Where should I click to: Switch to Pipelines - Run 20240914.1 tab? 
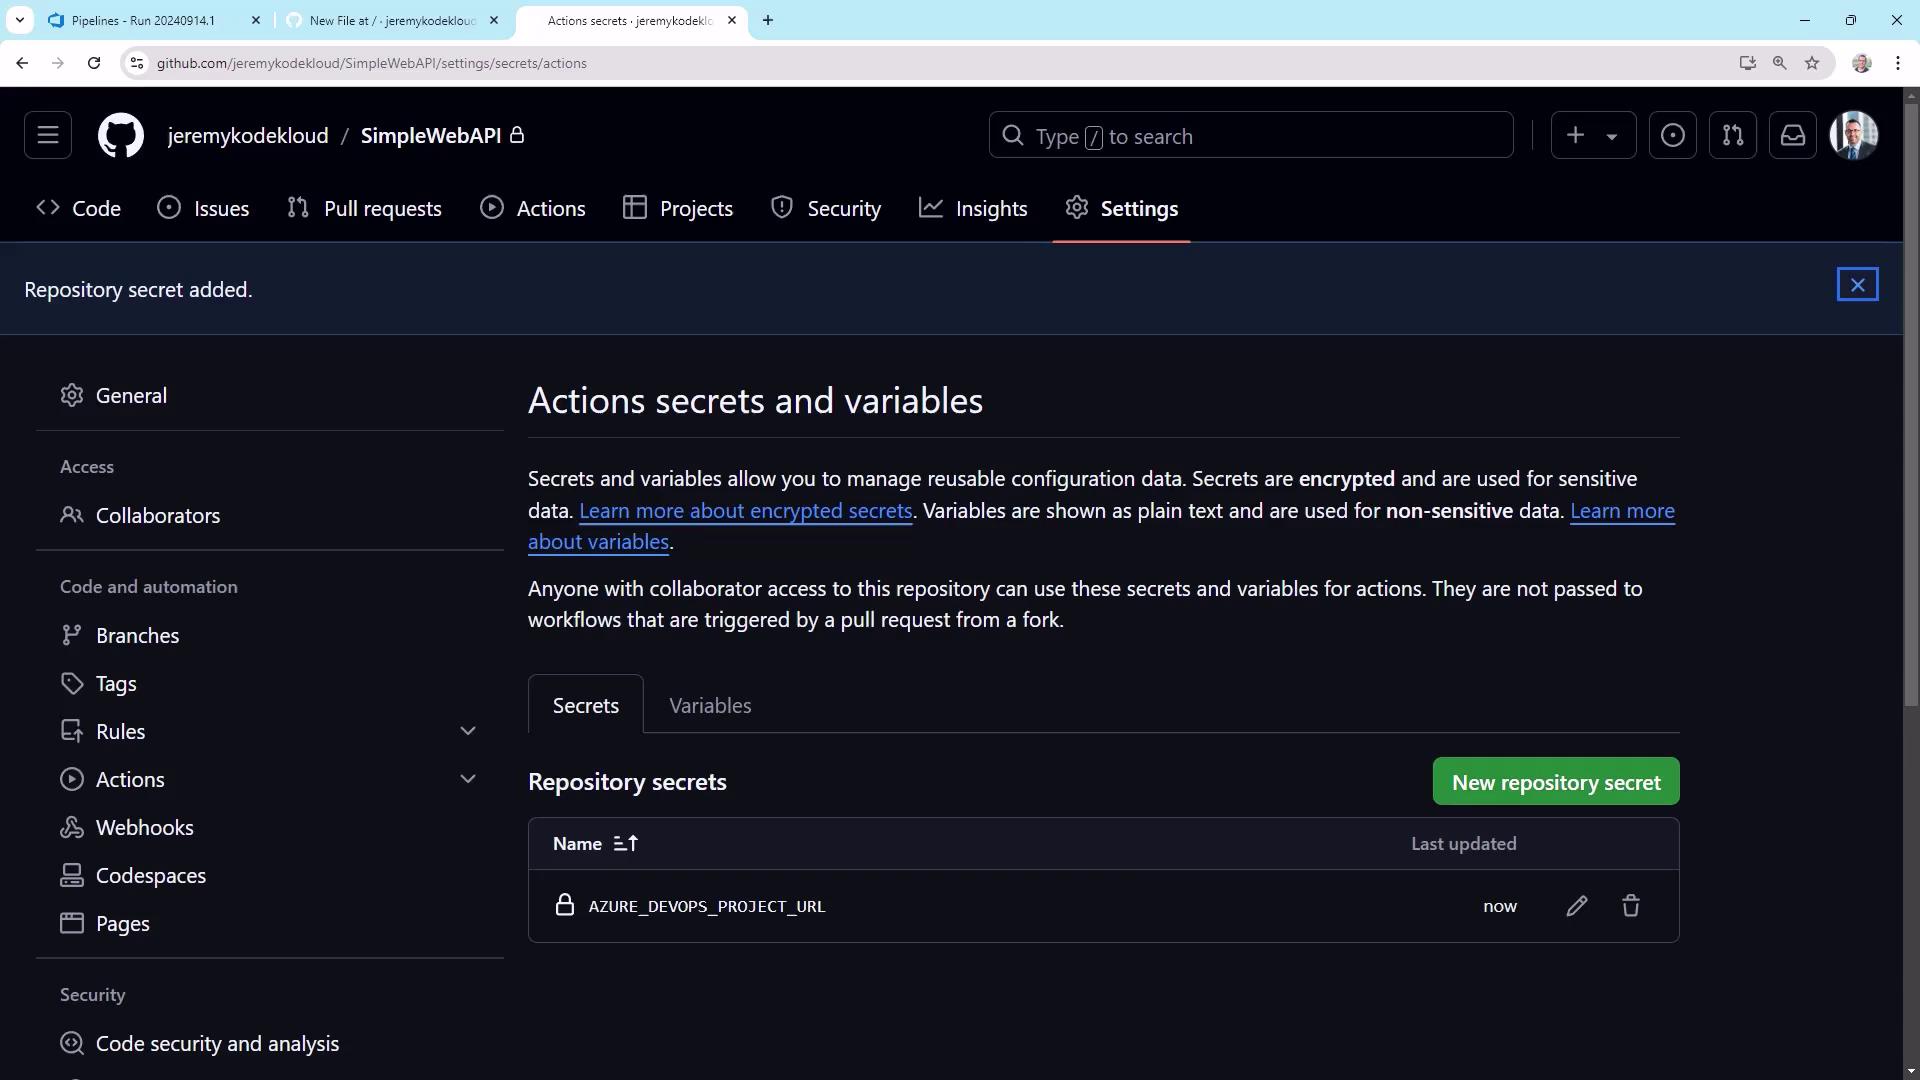click(142, 20)
